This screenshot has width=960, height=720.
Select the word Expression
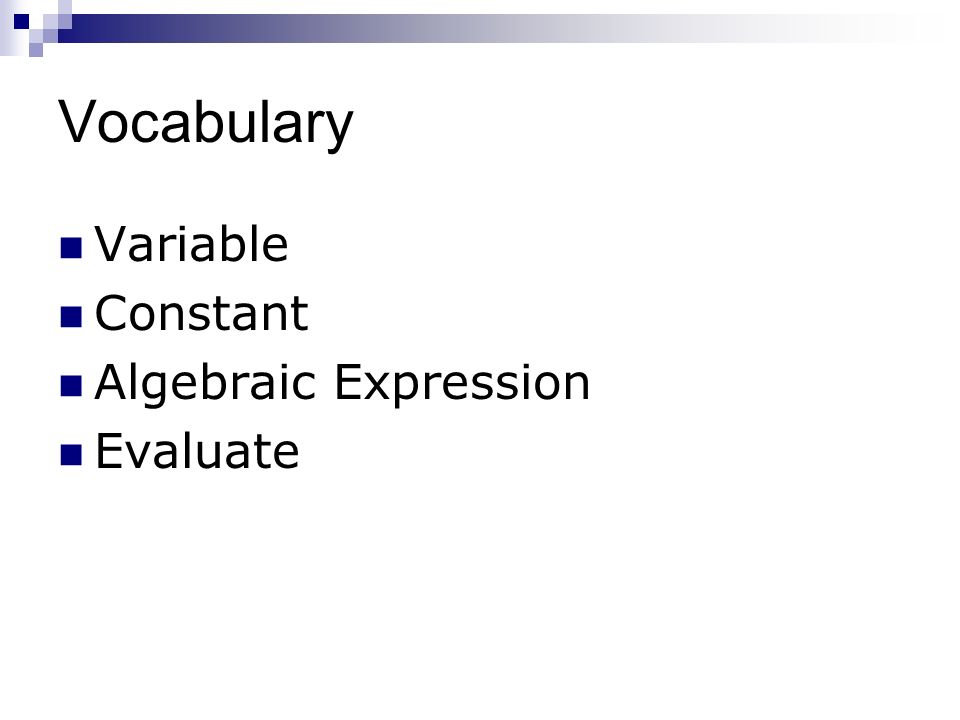(462, 384)
